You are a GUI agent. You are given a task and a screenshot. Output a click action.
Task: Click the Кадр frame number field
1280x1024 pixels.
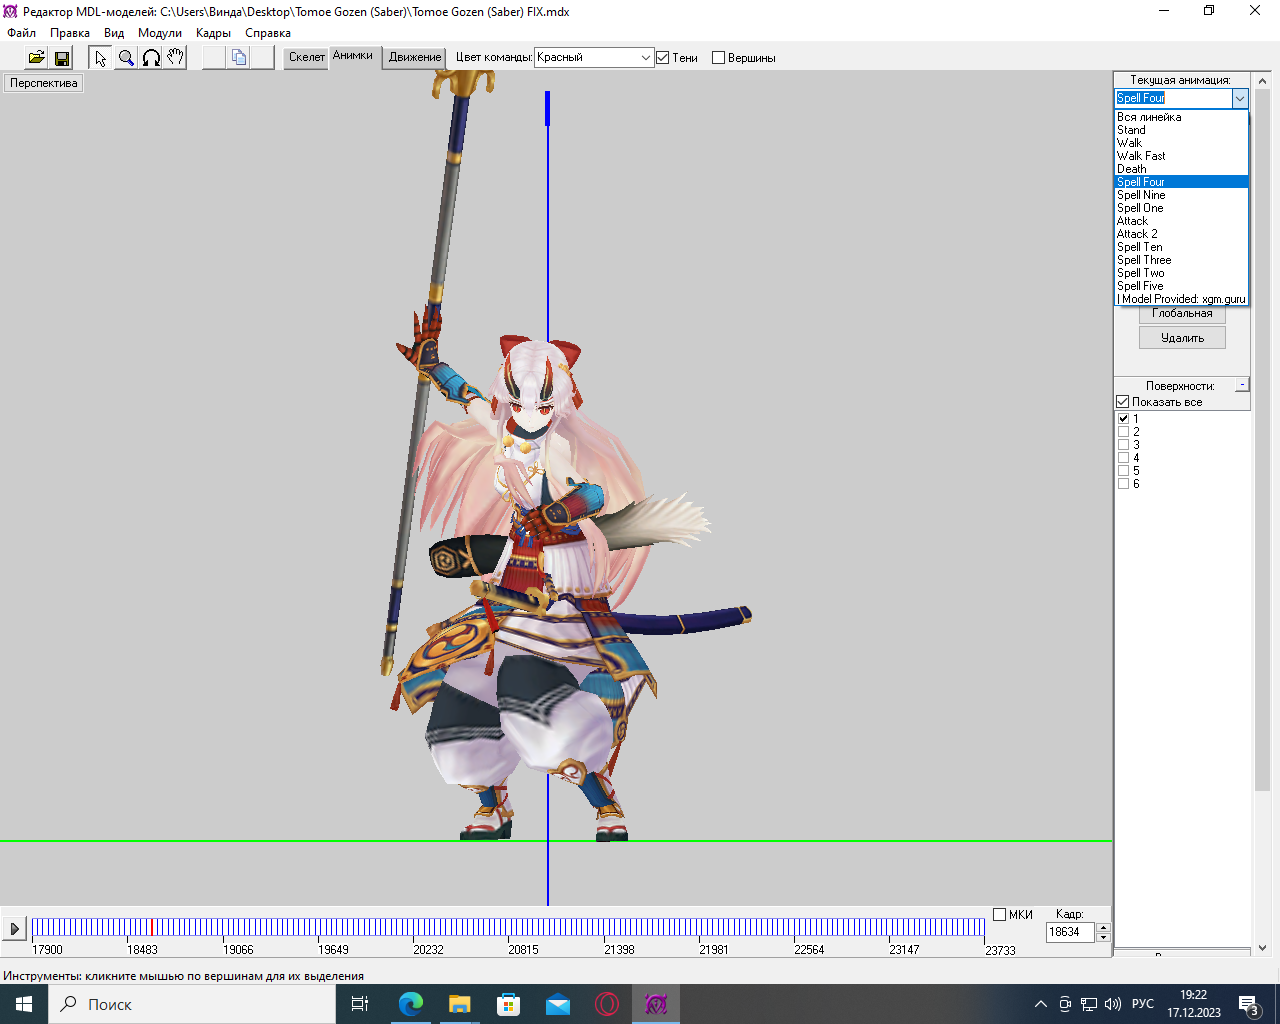[1070, 932]
